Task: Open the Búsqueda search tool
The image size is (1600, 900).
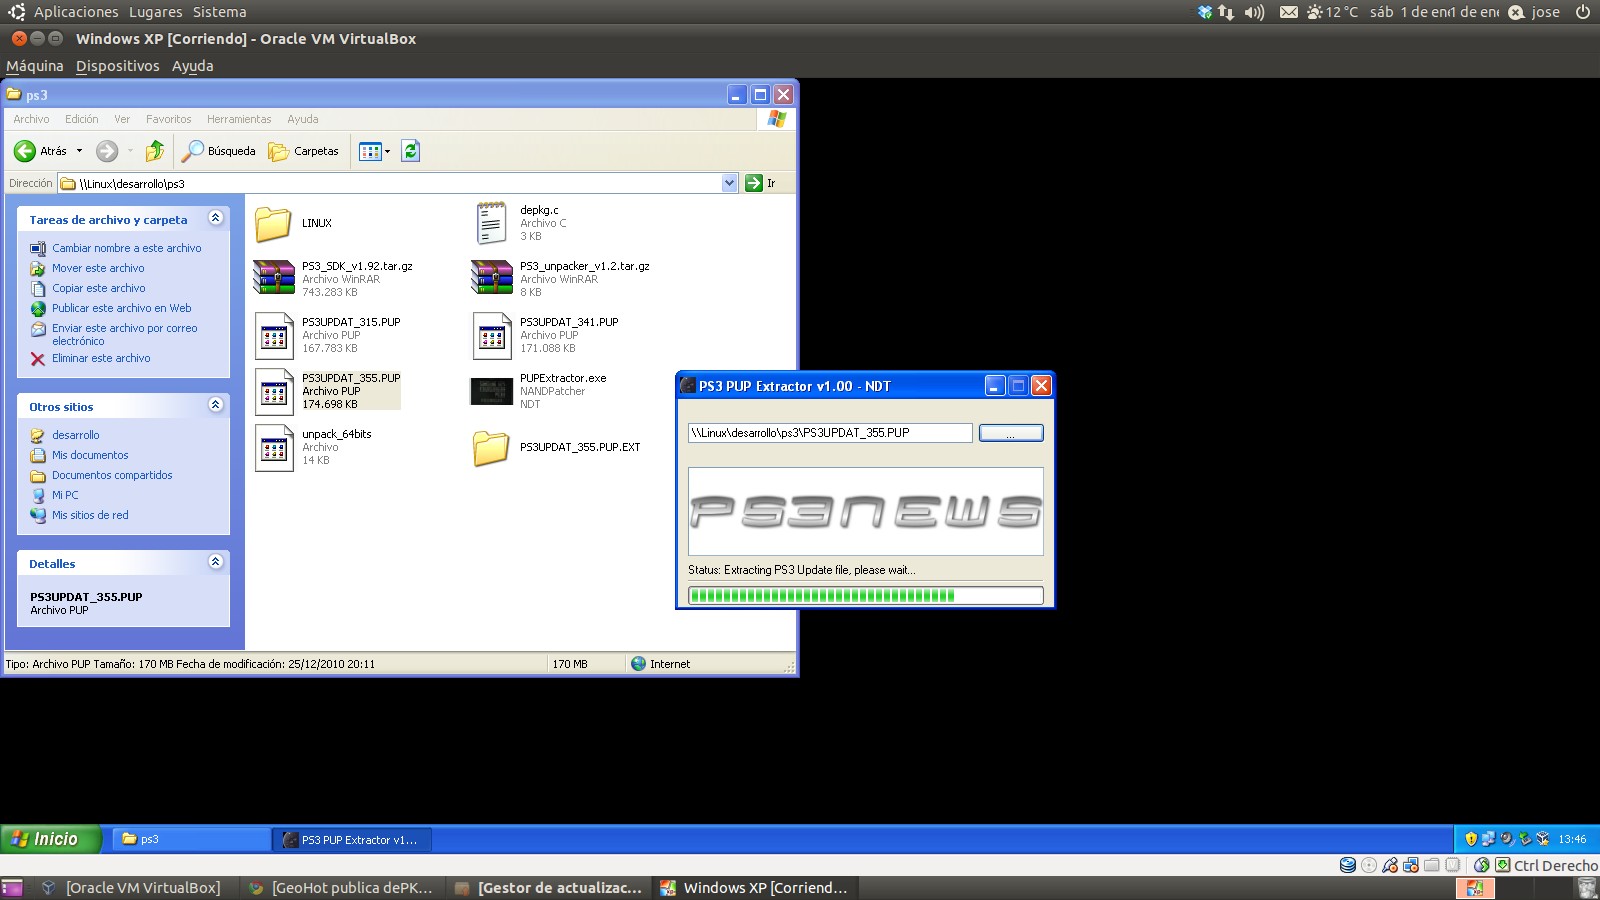Action: point(219,151)
